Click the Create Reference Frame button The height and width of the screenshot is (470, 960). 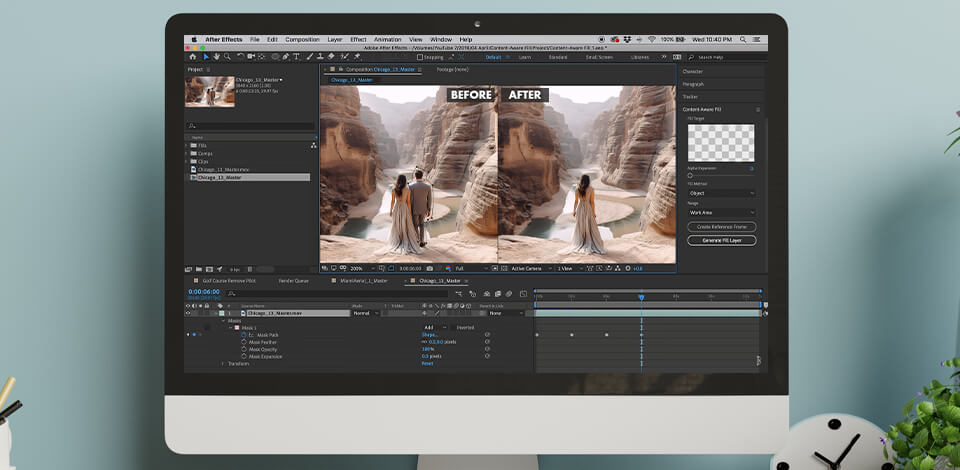tap(721, 227)
